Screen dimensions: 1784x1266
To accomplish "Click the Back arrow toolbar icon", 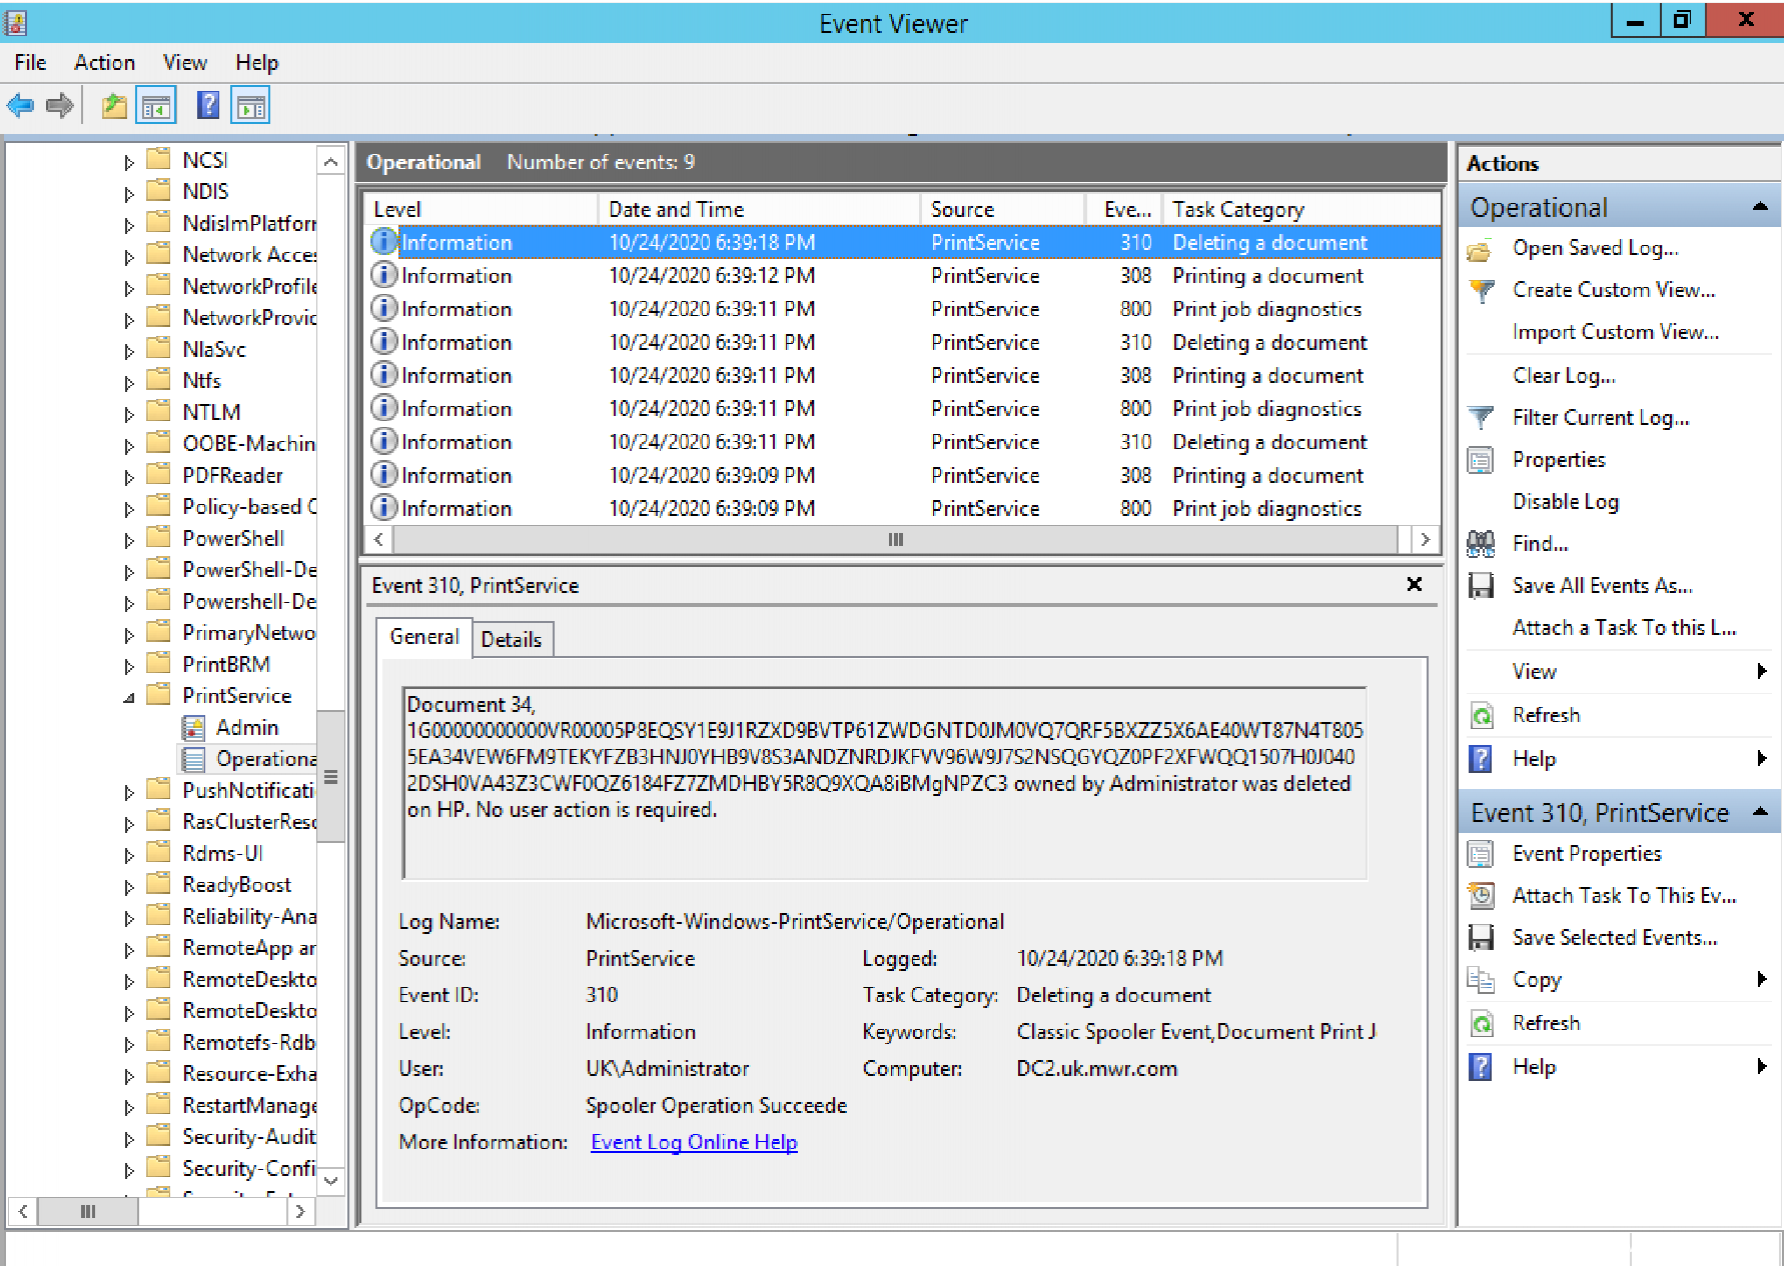I will 20,105.
